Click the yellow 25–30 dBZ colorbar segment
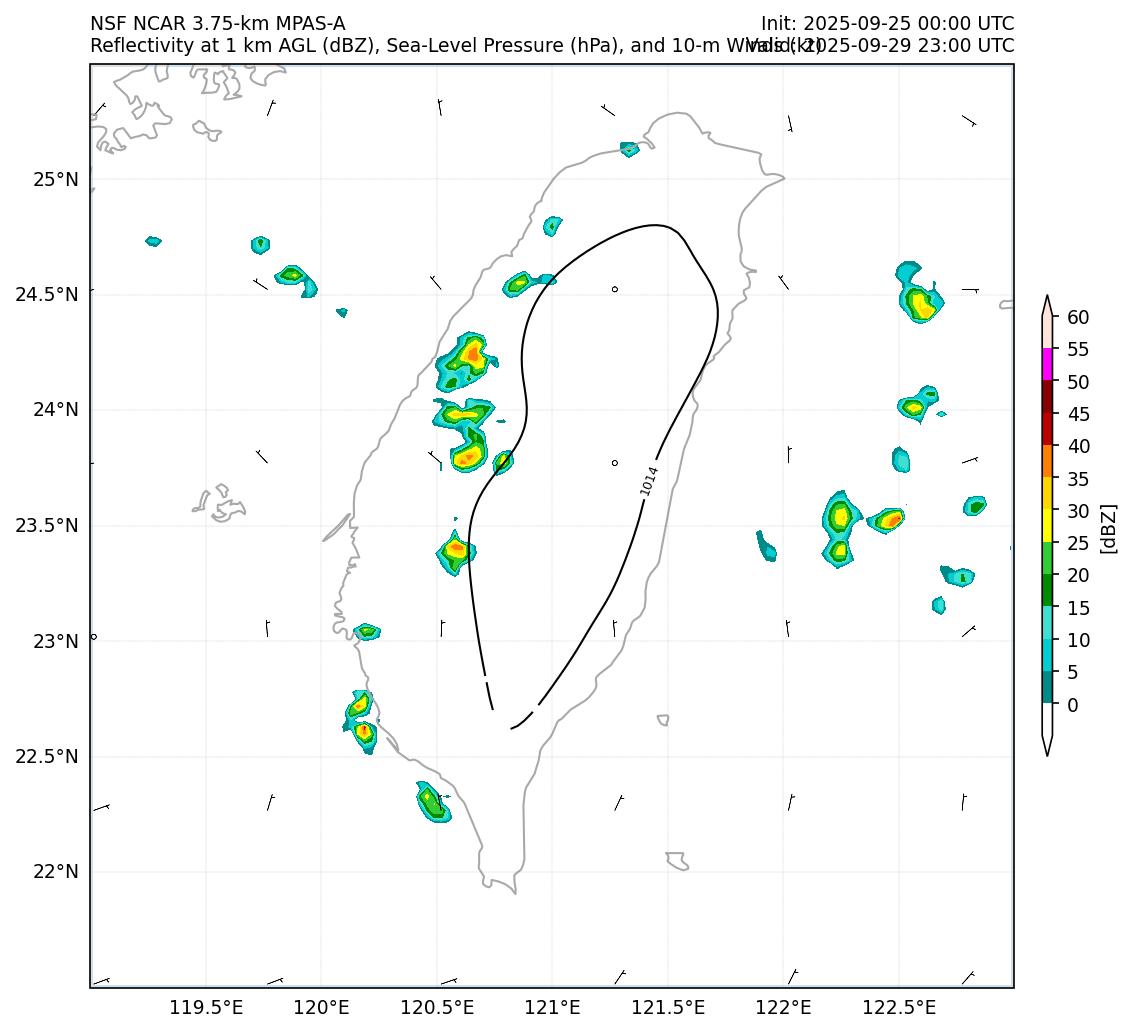The width and height of the screenshot is (1133, 1032). coord(1047,526)
